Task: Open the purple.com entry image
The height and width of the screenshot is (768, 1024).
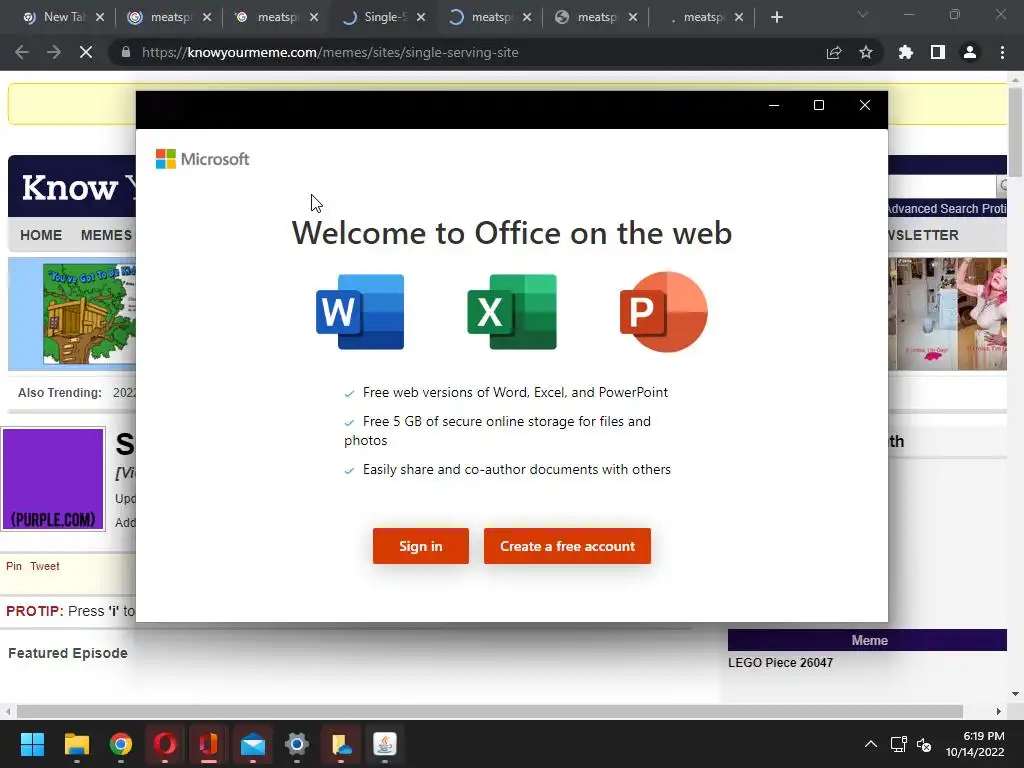Action: click(x=53, y=479)
